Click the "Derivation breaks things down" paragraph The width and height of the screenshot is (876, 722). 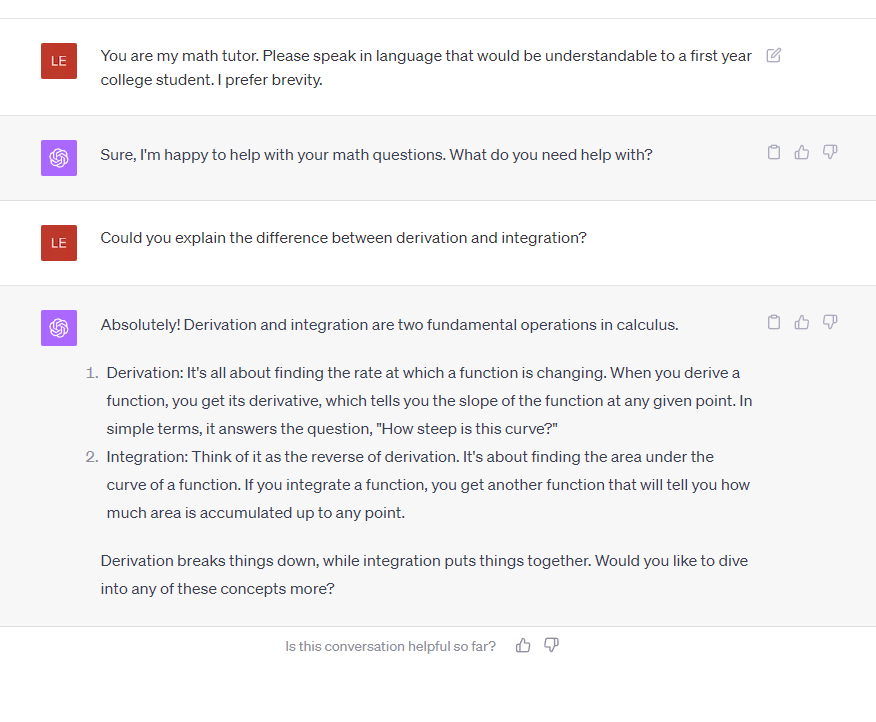[x=424, y=574]
